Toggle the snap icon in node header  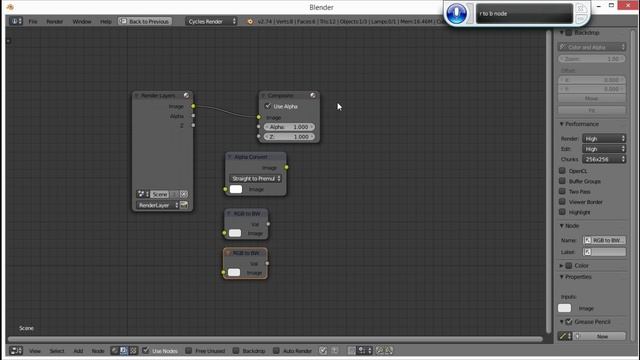click(352, 350)
